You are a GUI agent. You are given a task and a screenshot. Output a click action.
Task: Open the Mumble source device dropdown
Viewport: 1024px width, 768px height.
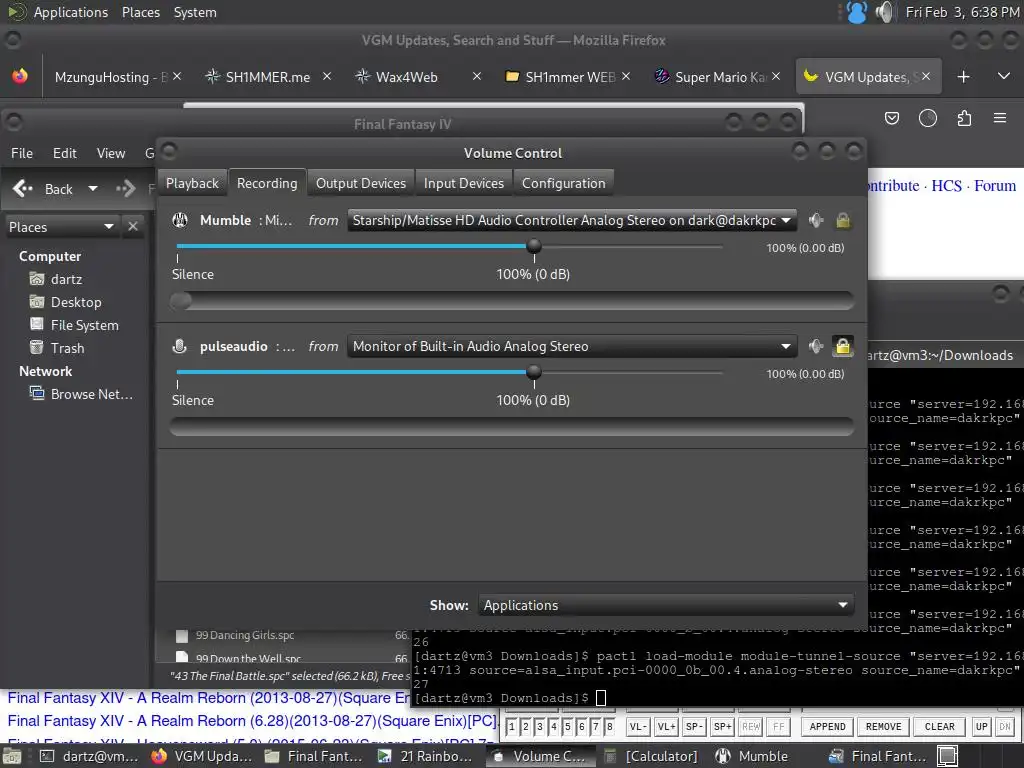click(572, 220)
